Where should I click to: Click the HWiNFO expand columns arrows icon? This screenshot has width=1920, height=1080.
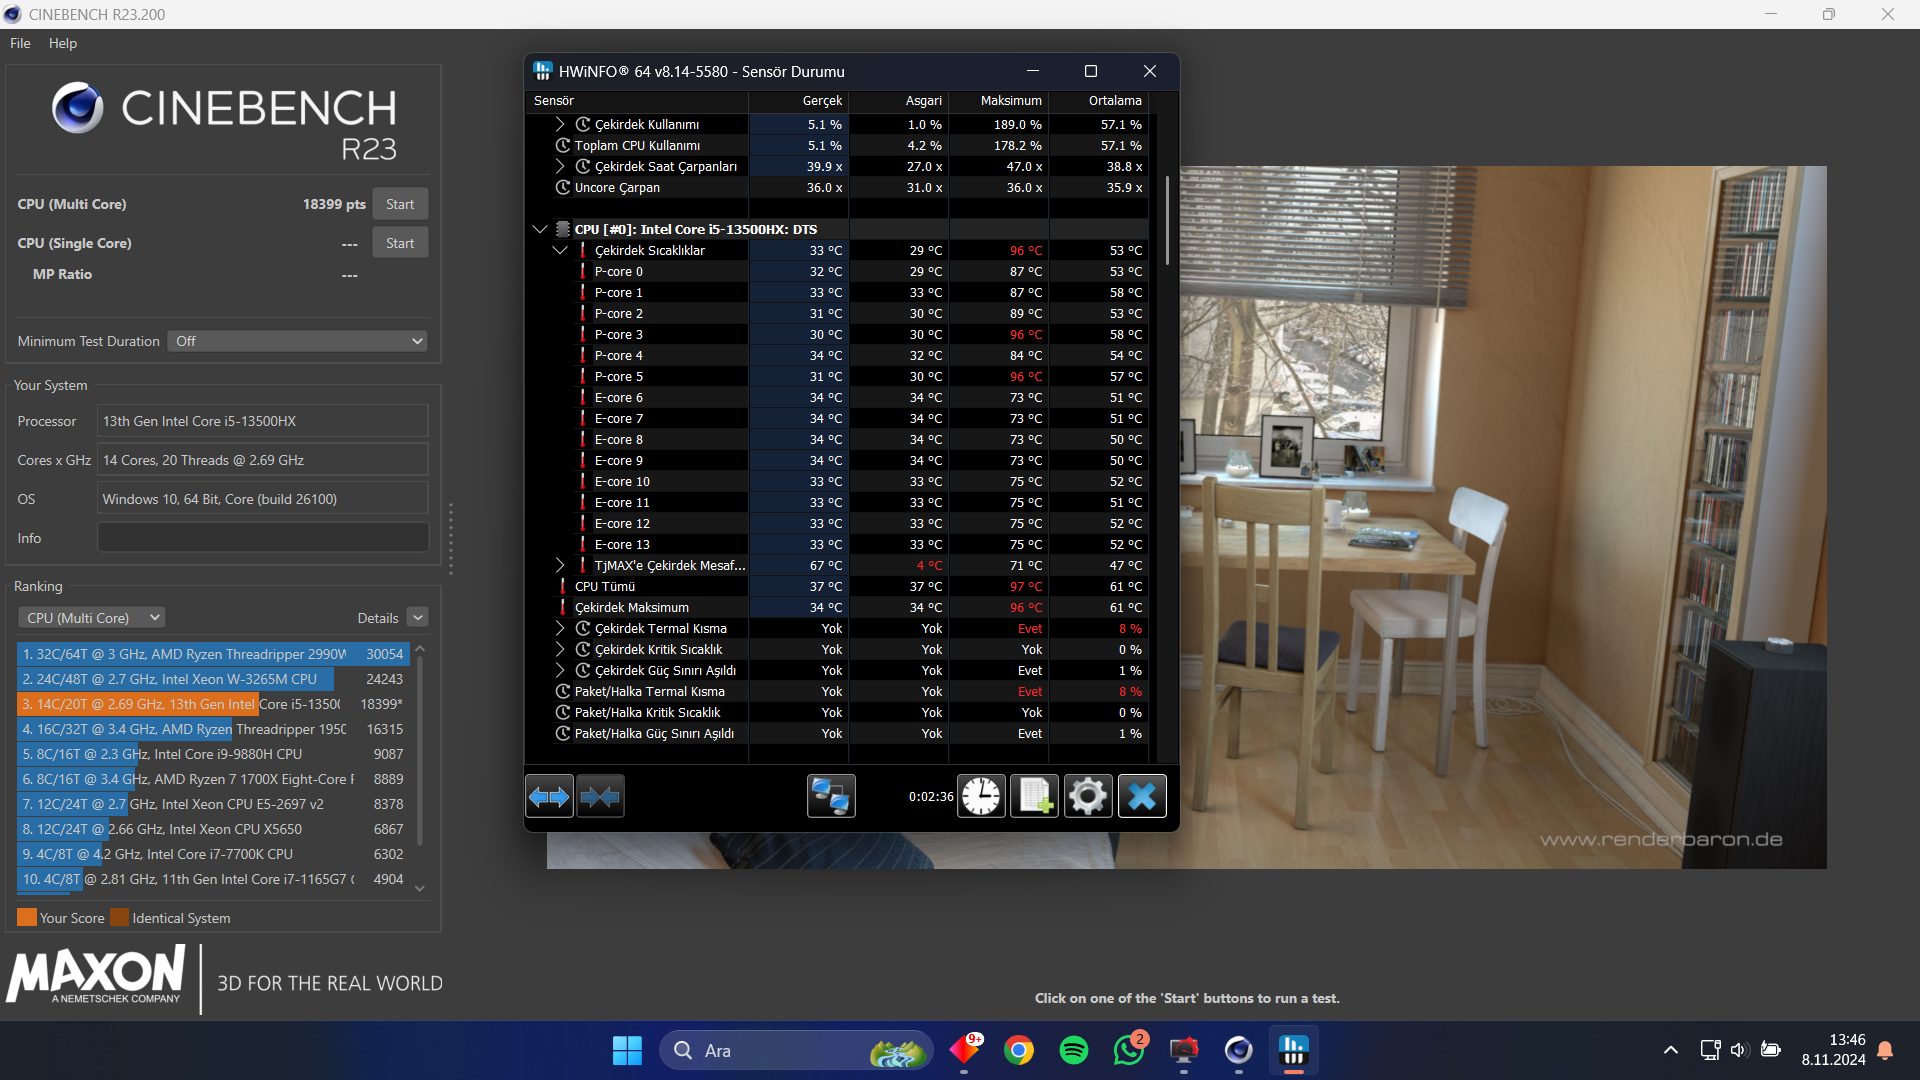point(549,797)
